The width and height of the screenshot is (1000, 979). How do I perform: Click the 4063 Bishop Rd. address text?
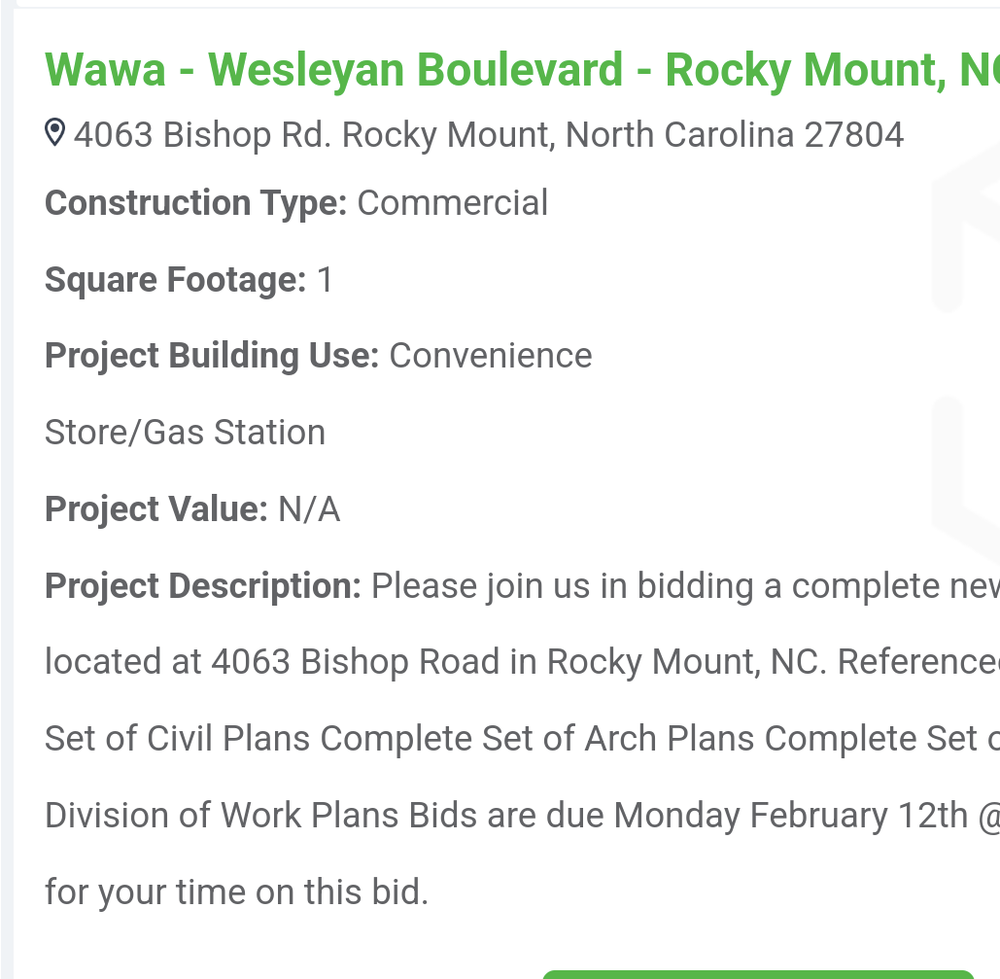click(x=488, y=134)
